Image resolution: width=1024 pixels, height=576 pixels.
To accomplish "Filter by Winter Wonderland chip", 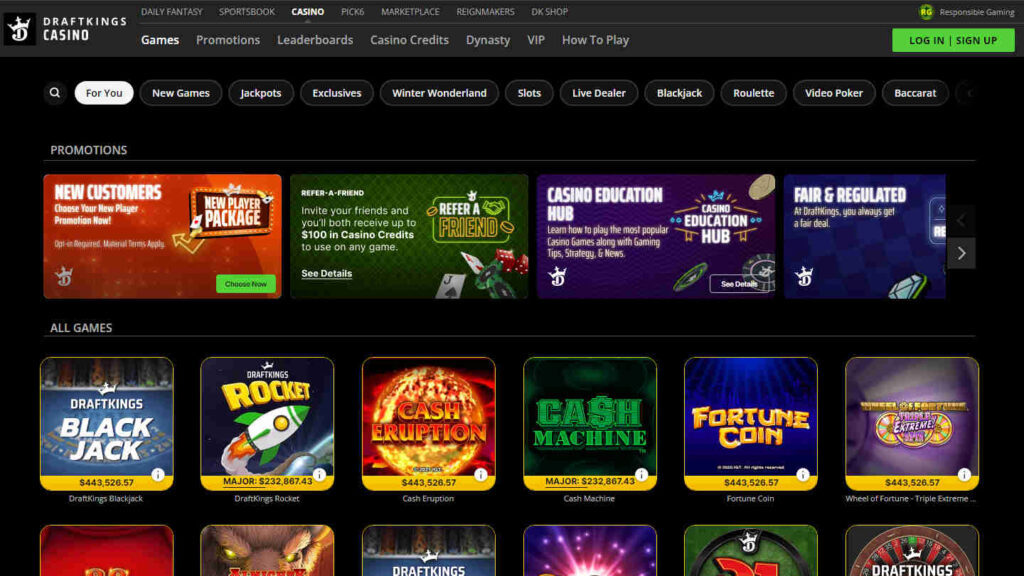I will [x=439, y=93].
